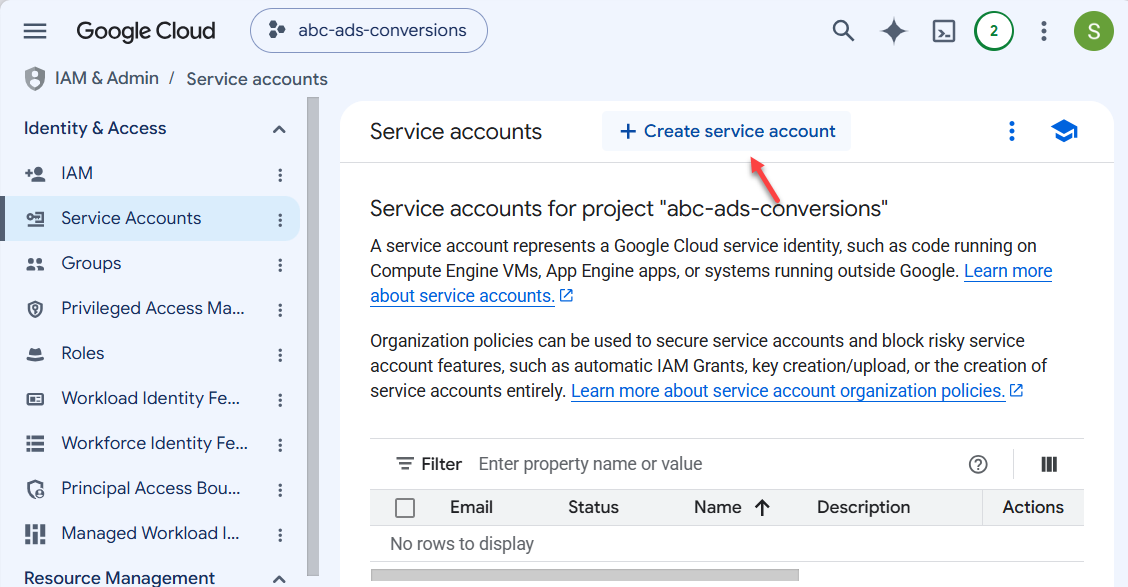Click the horizontal table scrollbar
The width and height of the screenshot is (1128, 587).
point(584,575)
